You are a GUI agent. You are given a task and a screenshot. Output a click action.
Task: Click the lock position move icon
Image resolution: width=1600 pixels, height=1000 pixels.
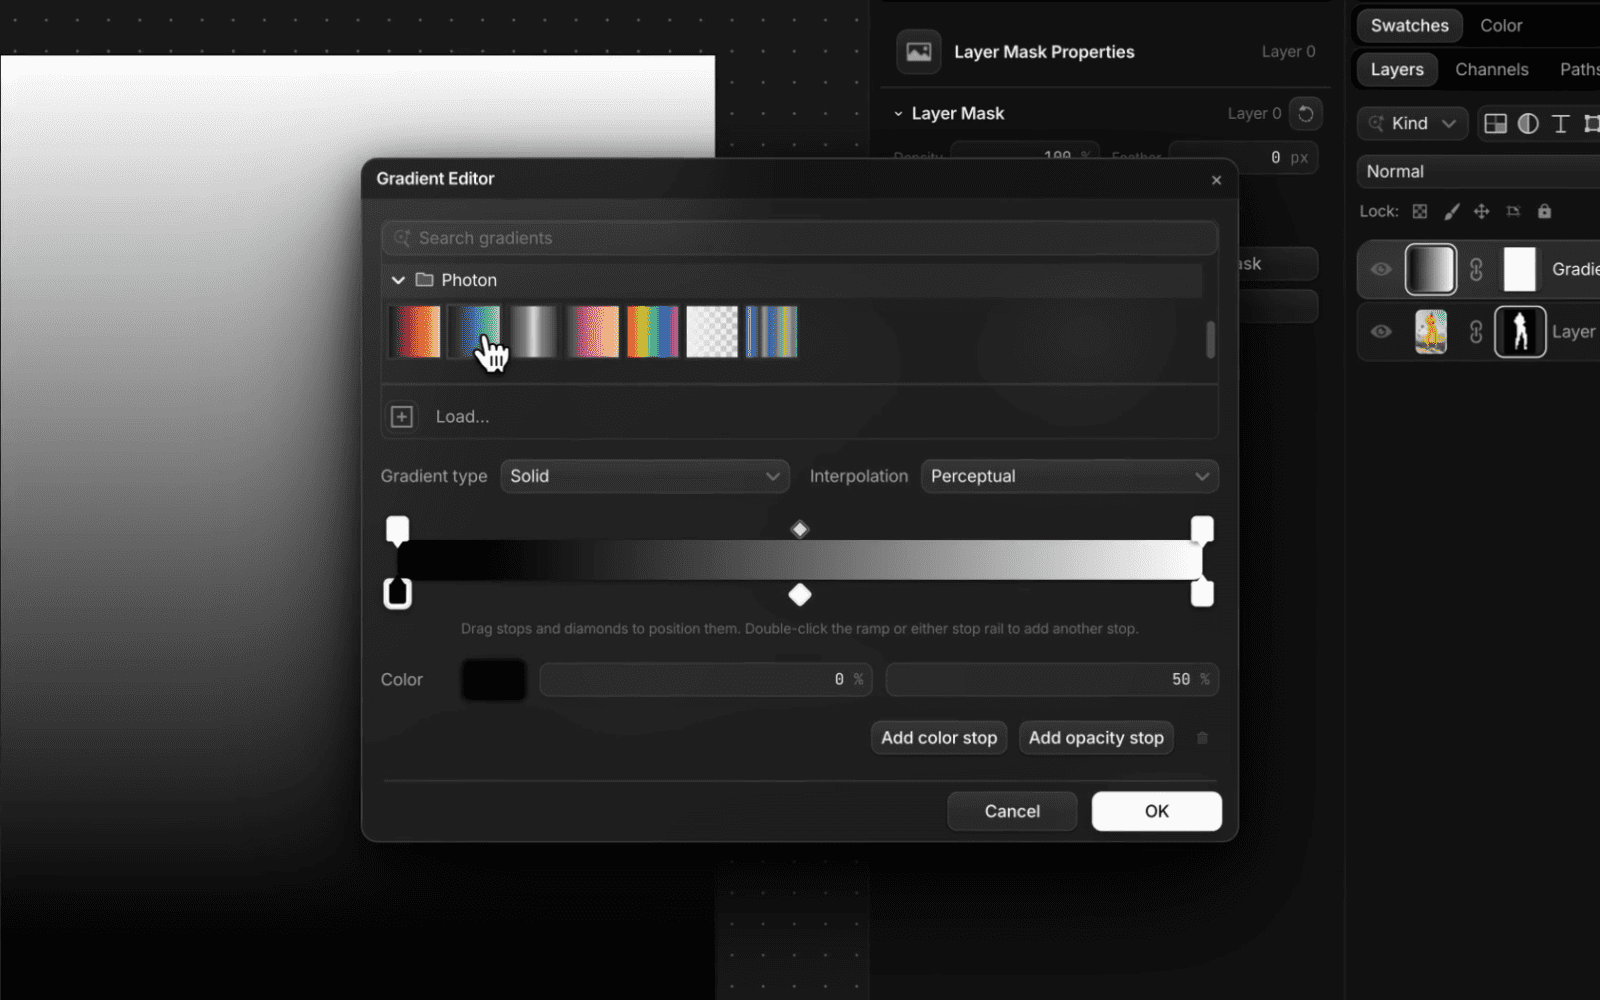1482,211
